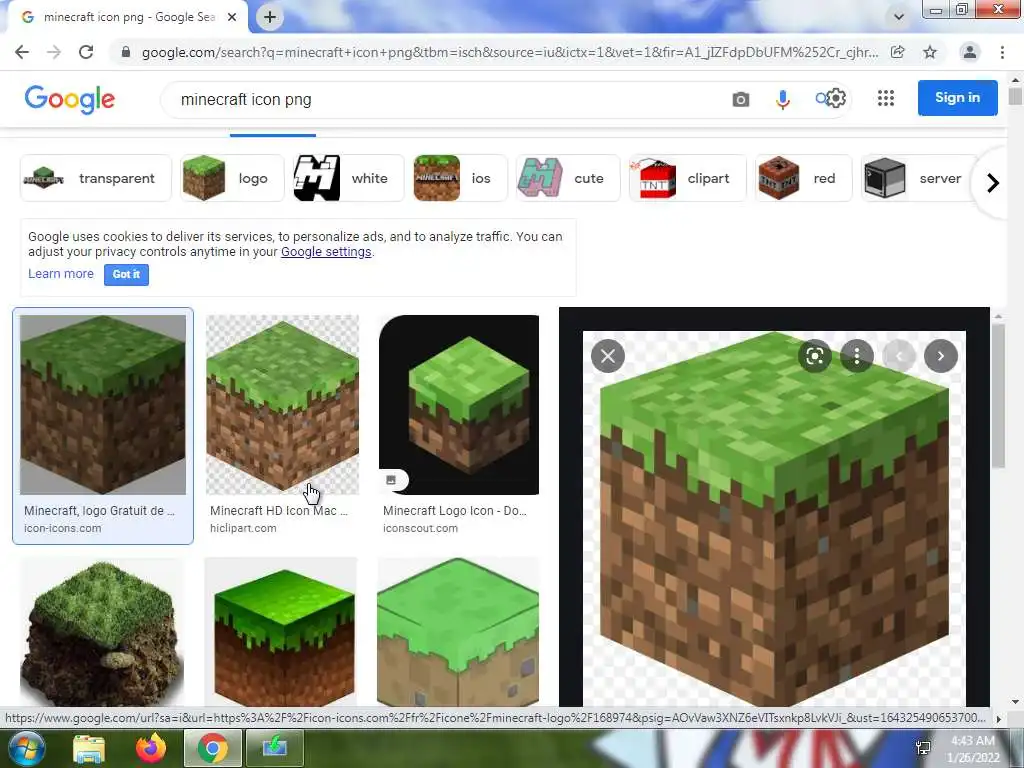Bookmark this page with the star

(x=930, y=52)
